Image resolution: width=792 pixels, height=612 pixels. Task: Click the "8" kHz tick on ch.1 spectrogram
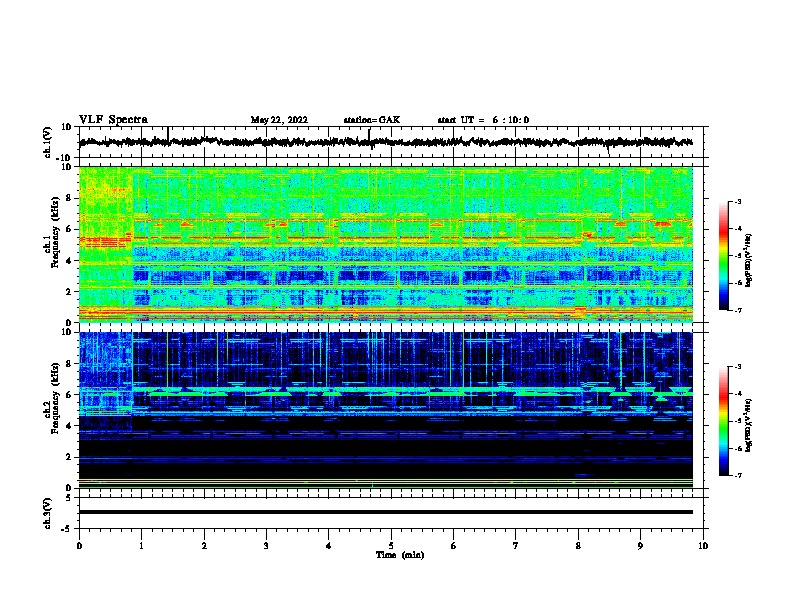[x=70, y=198]
